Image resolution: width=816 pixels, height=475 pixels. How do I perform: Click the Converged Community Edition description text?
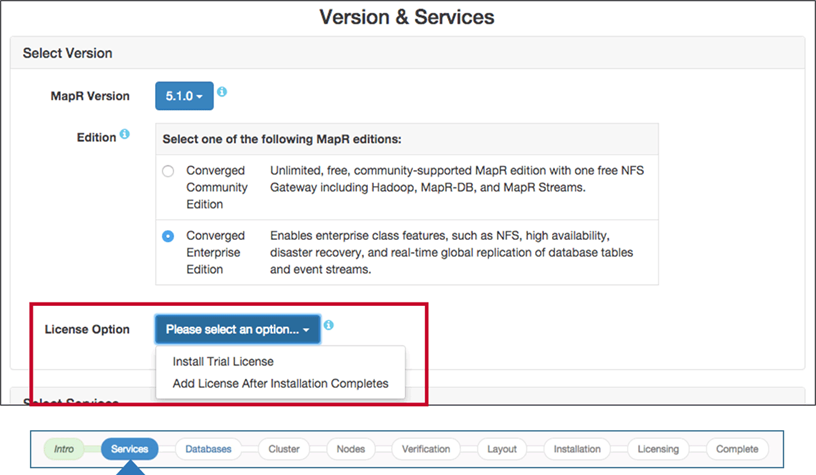456,179
